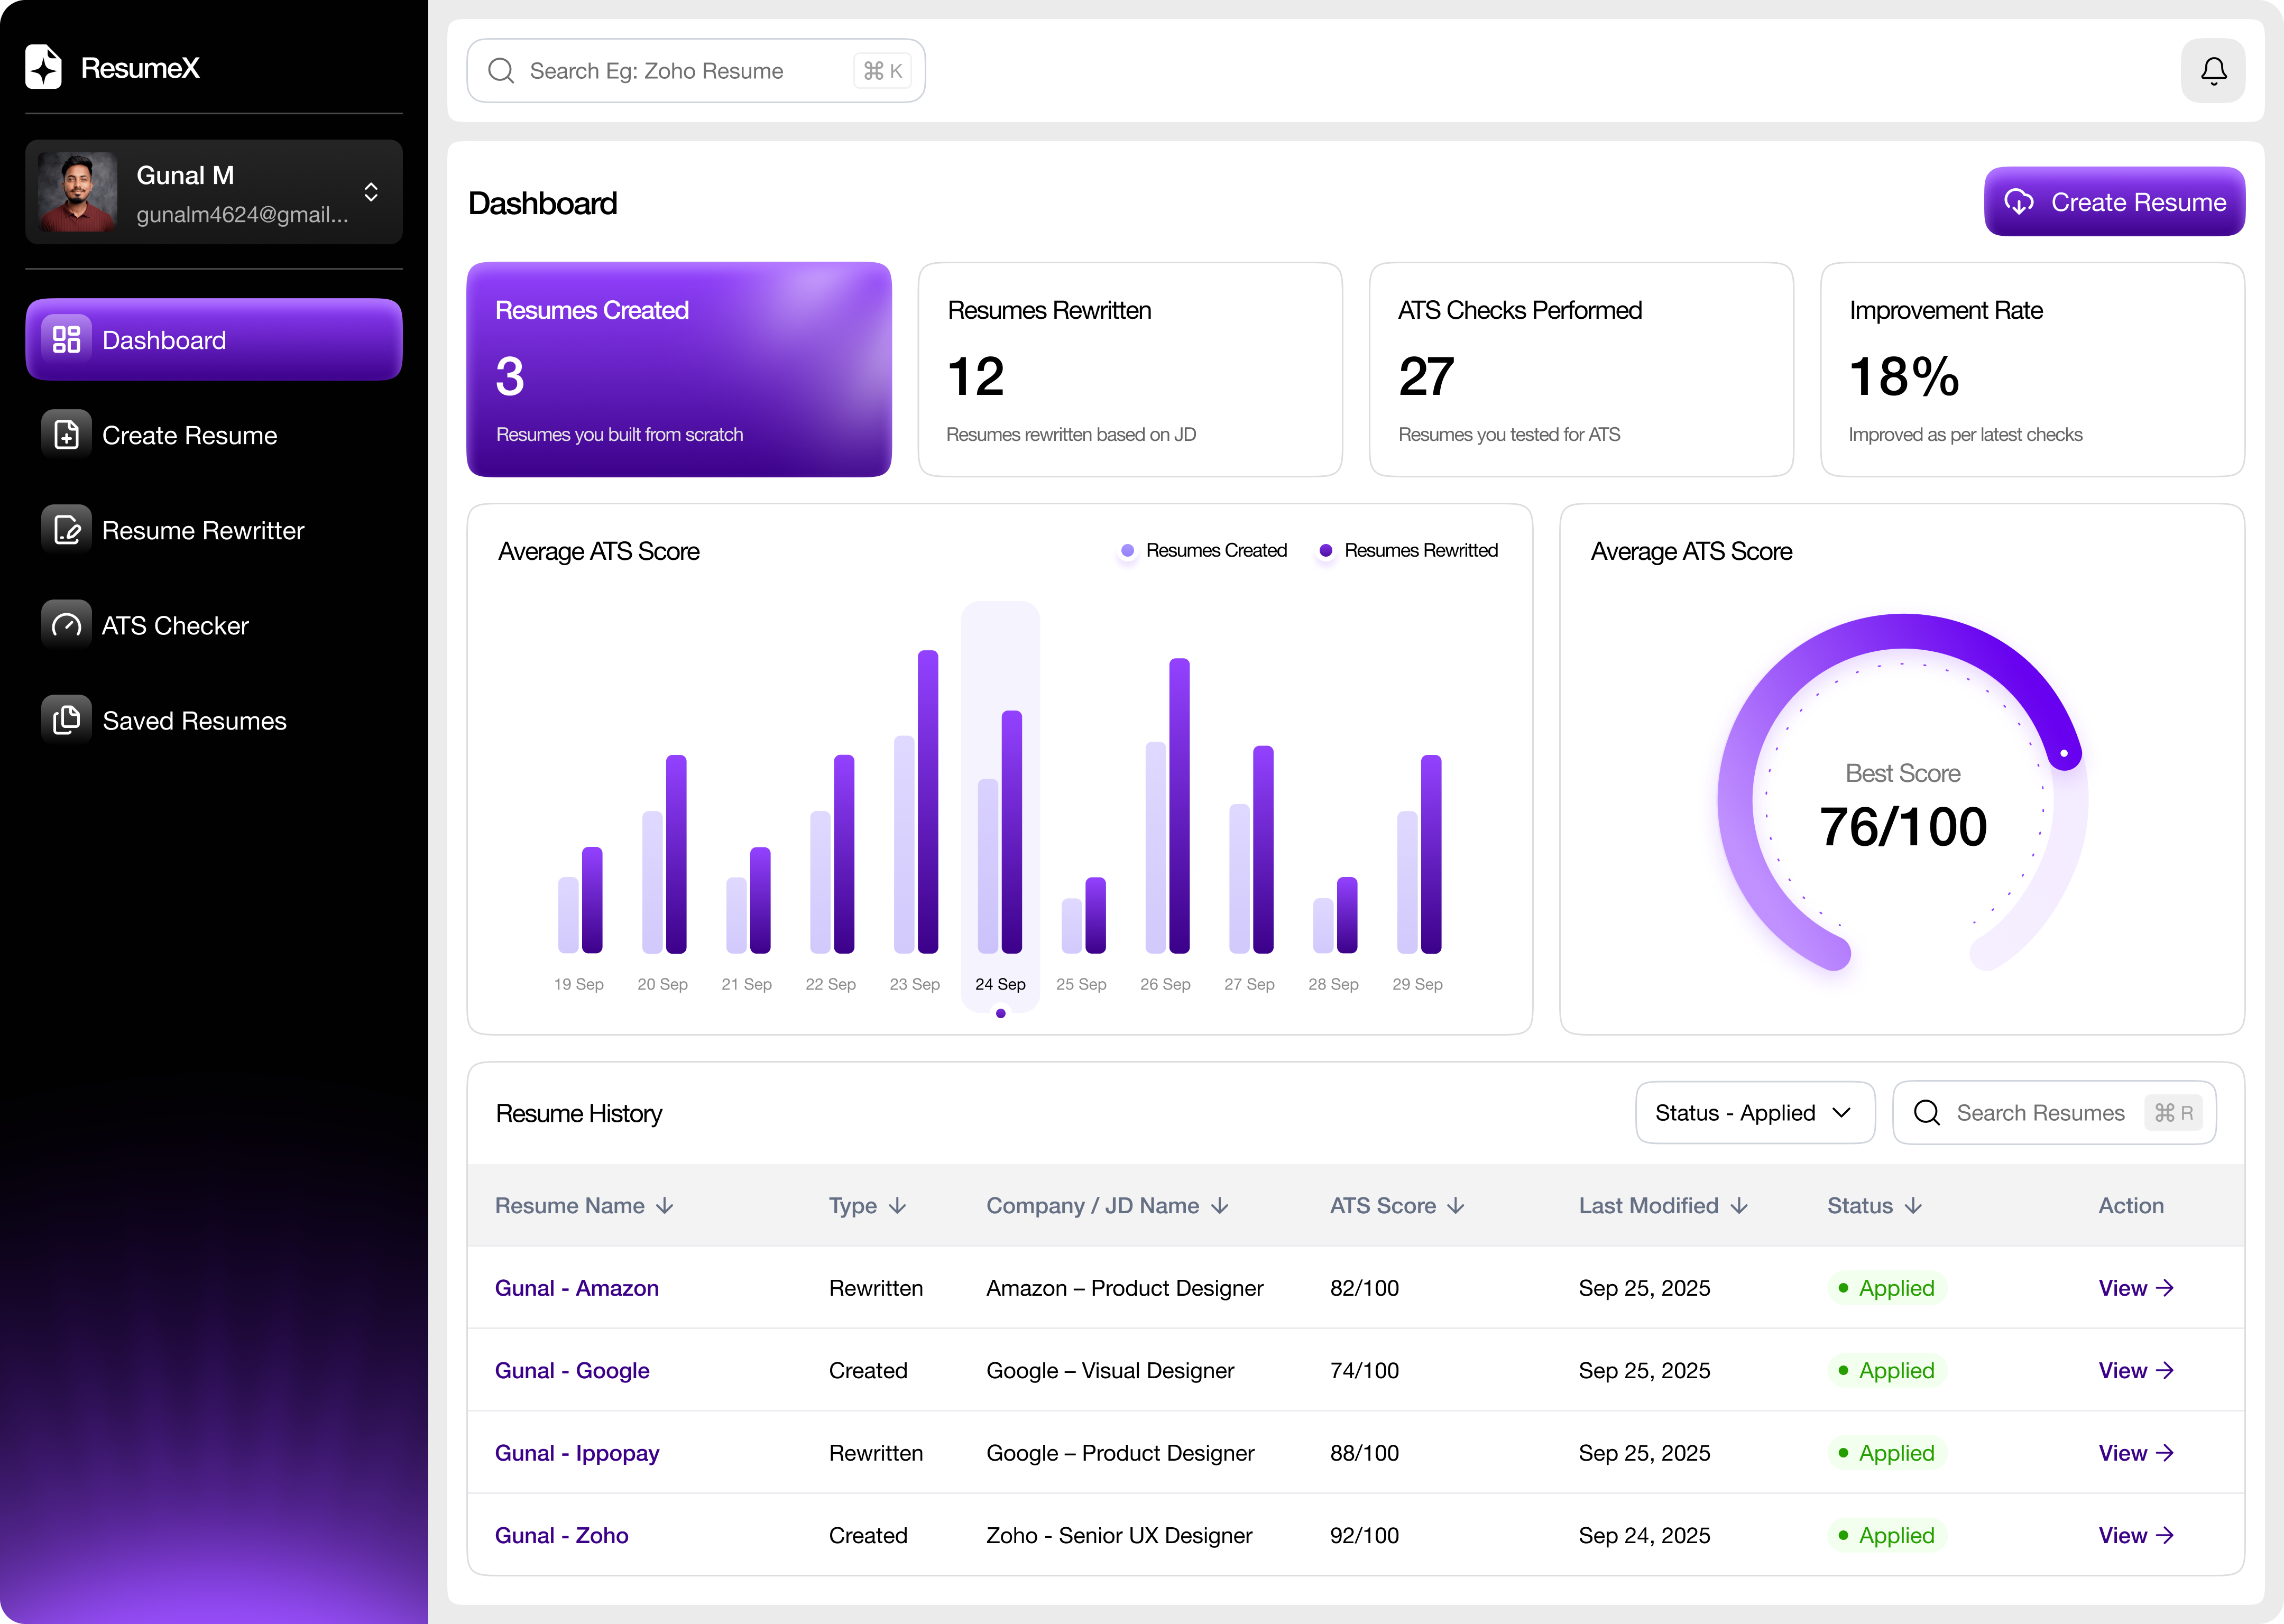Sort table by Last Modified
2284x1624 pixels.
coord(1662,1206)
